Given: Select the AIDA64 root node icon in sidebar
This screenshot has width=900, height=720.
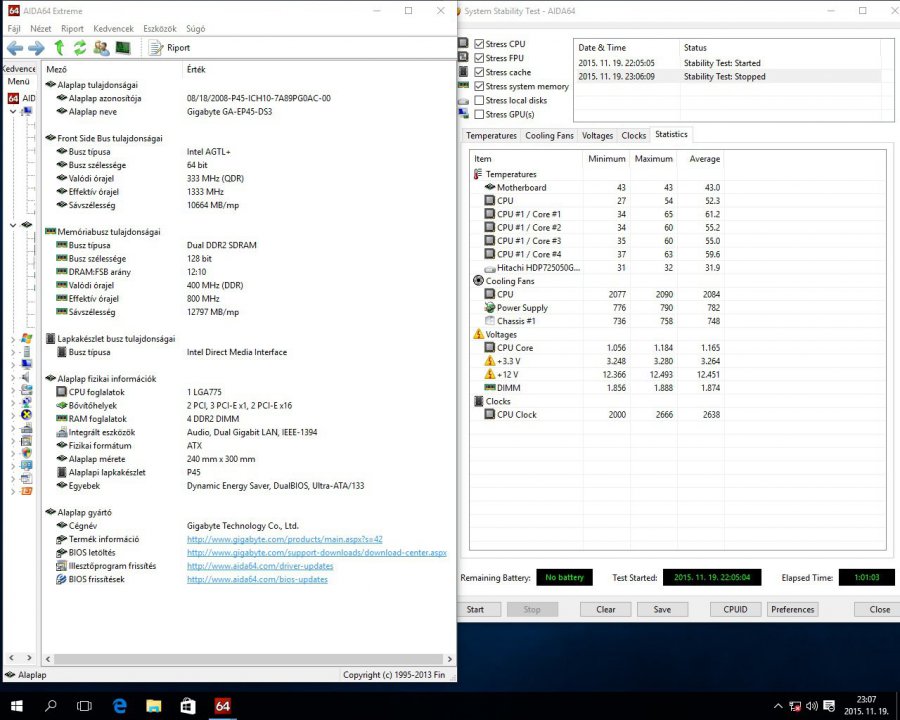Looking at the screenshot, I should click(13, 98).
